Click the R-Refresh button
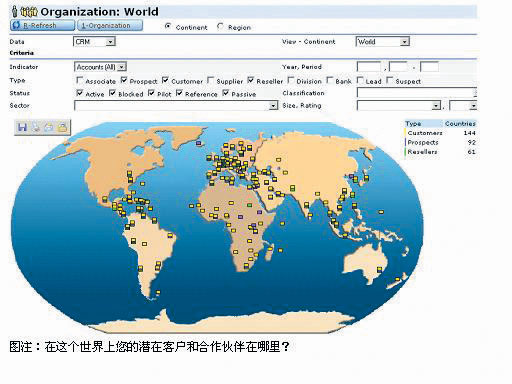The image size is (512, 384). coord(42,25)
